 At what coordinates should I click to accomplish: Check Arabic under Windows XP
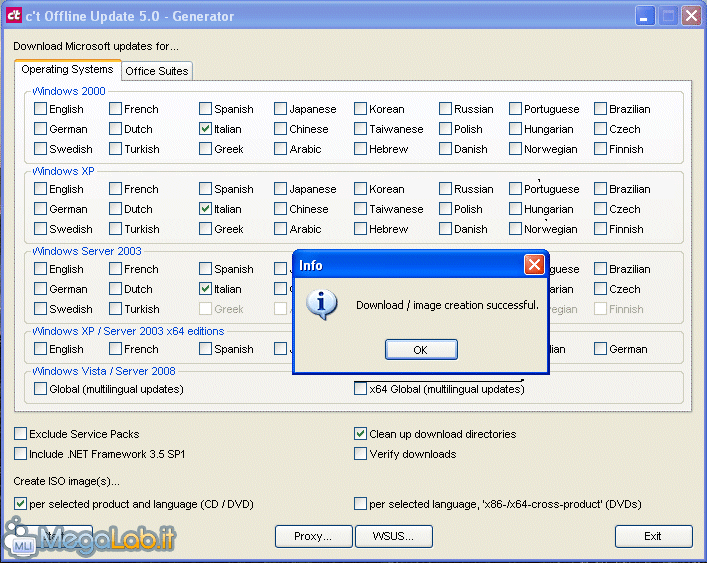(x=280, y=229)
